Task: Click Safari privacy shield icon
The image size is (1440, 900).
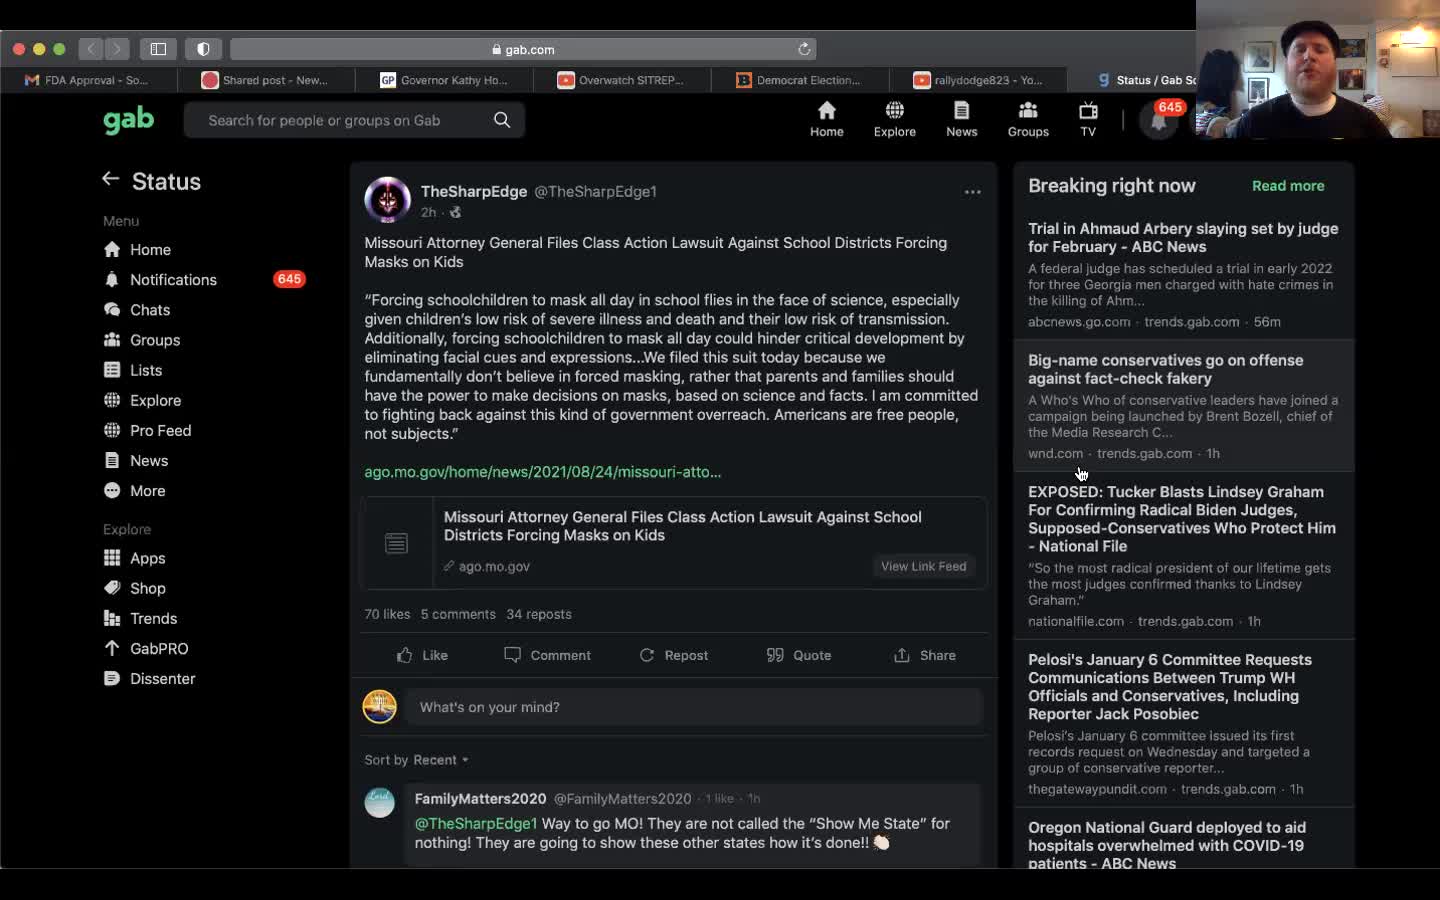Action: pos(203,48)
